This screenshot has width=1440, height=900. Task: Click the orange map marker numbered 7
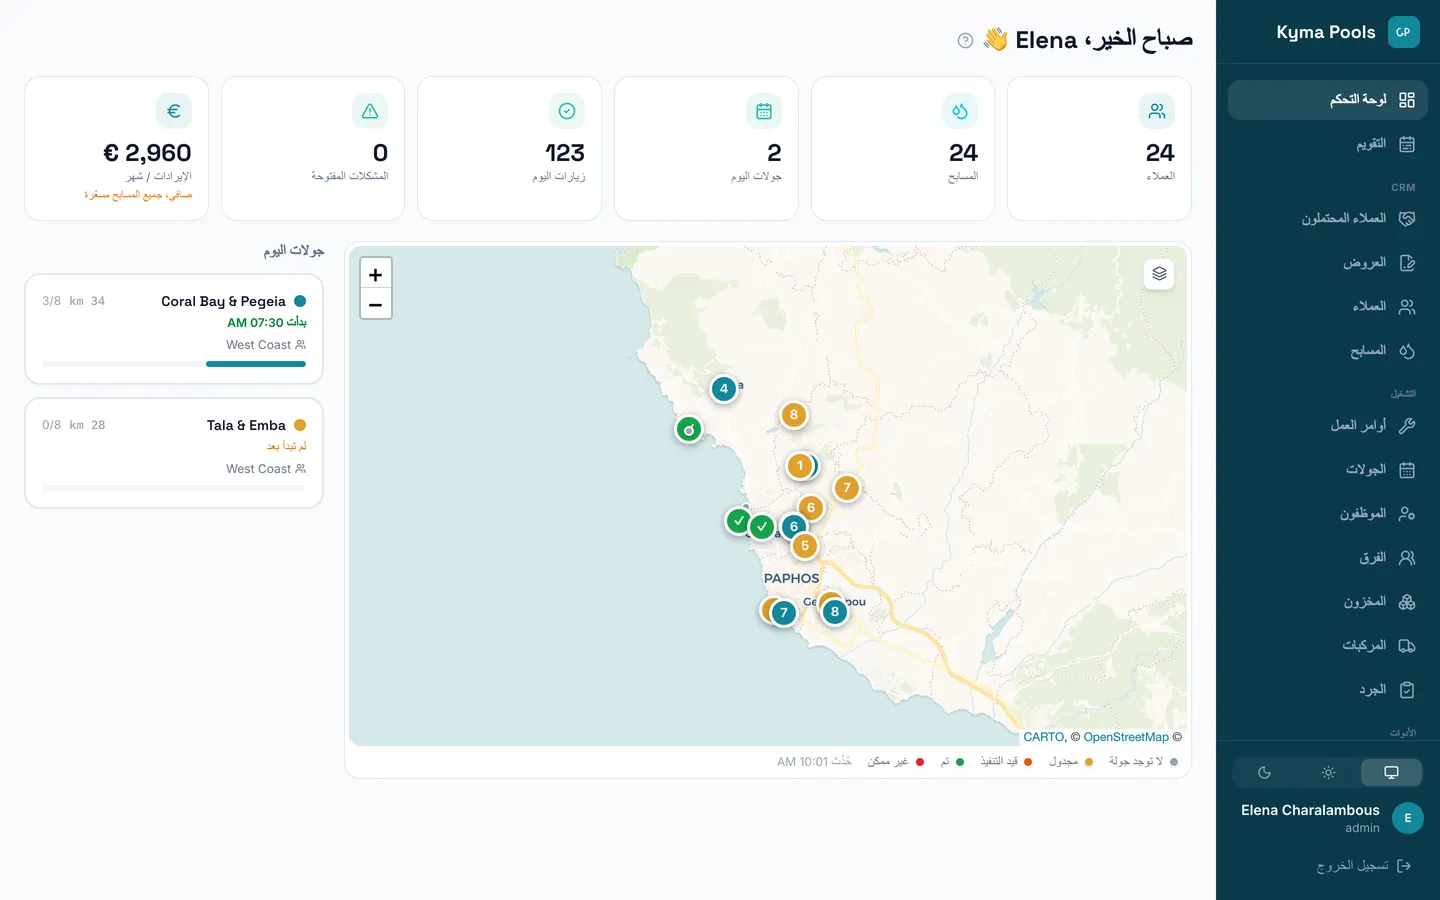tap(847, 488)
